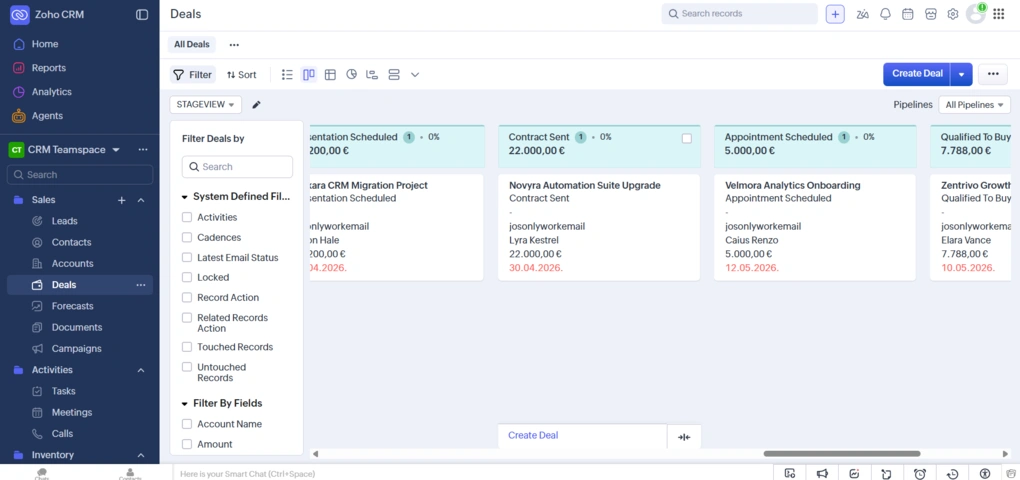Edit the STAGEVIEW with the pencil icon

(256, 105)
